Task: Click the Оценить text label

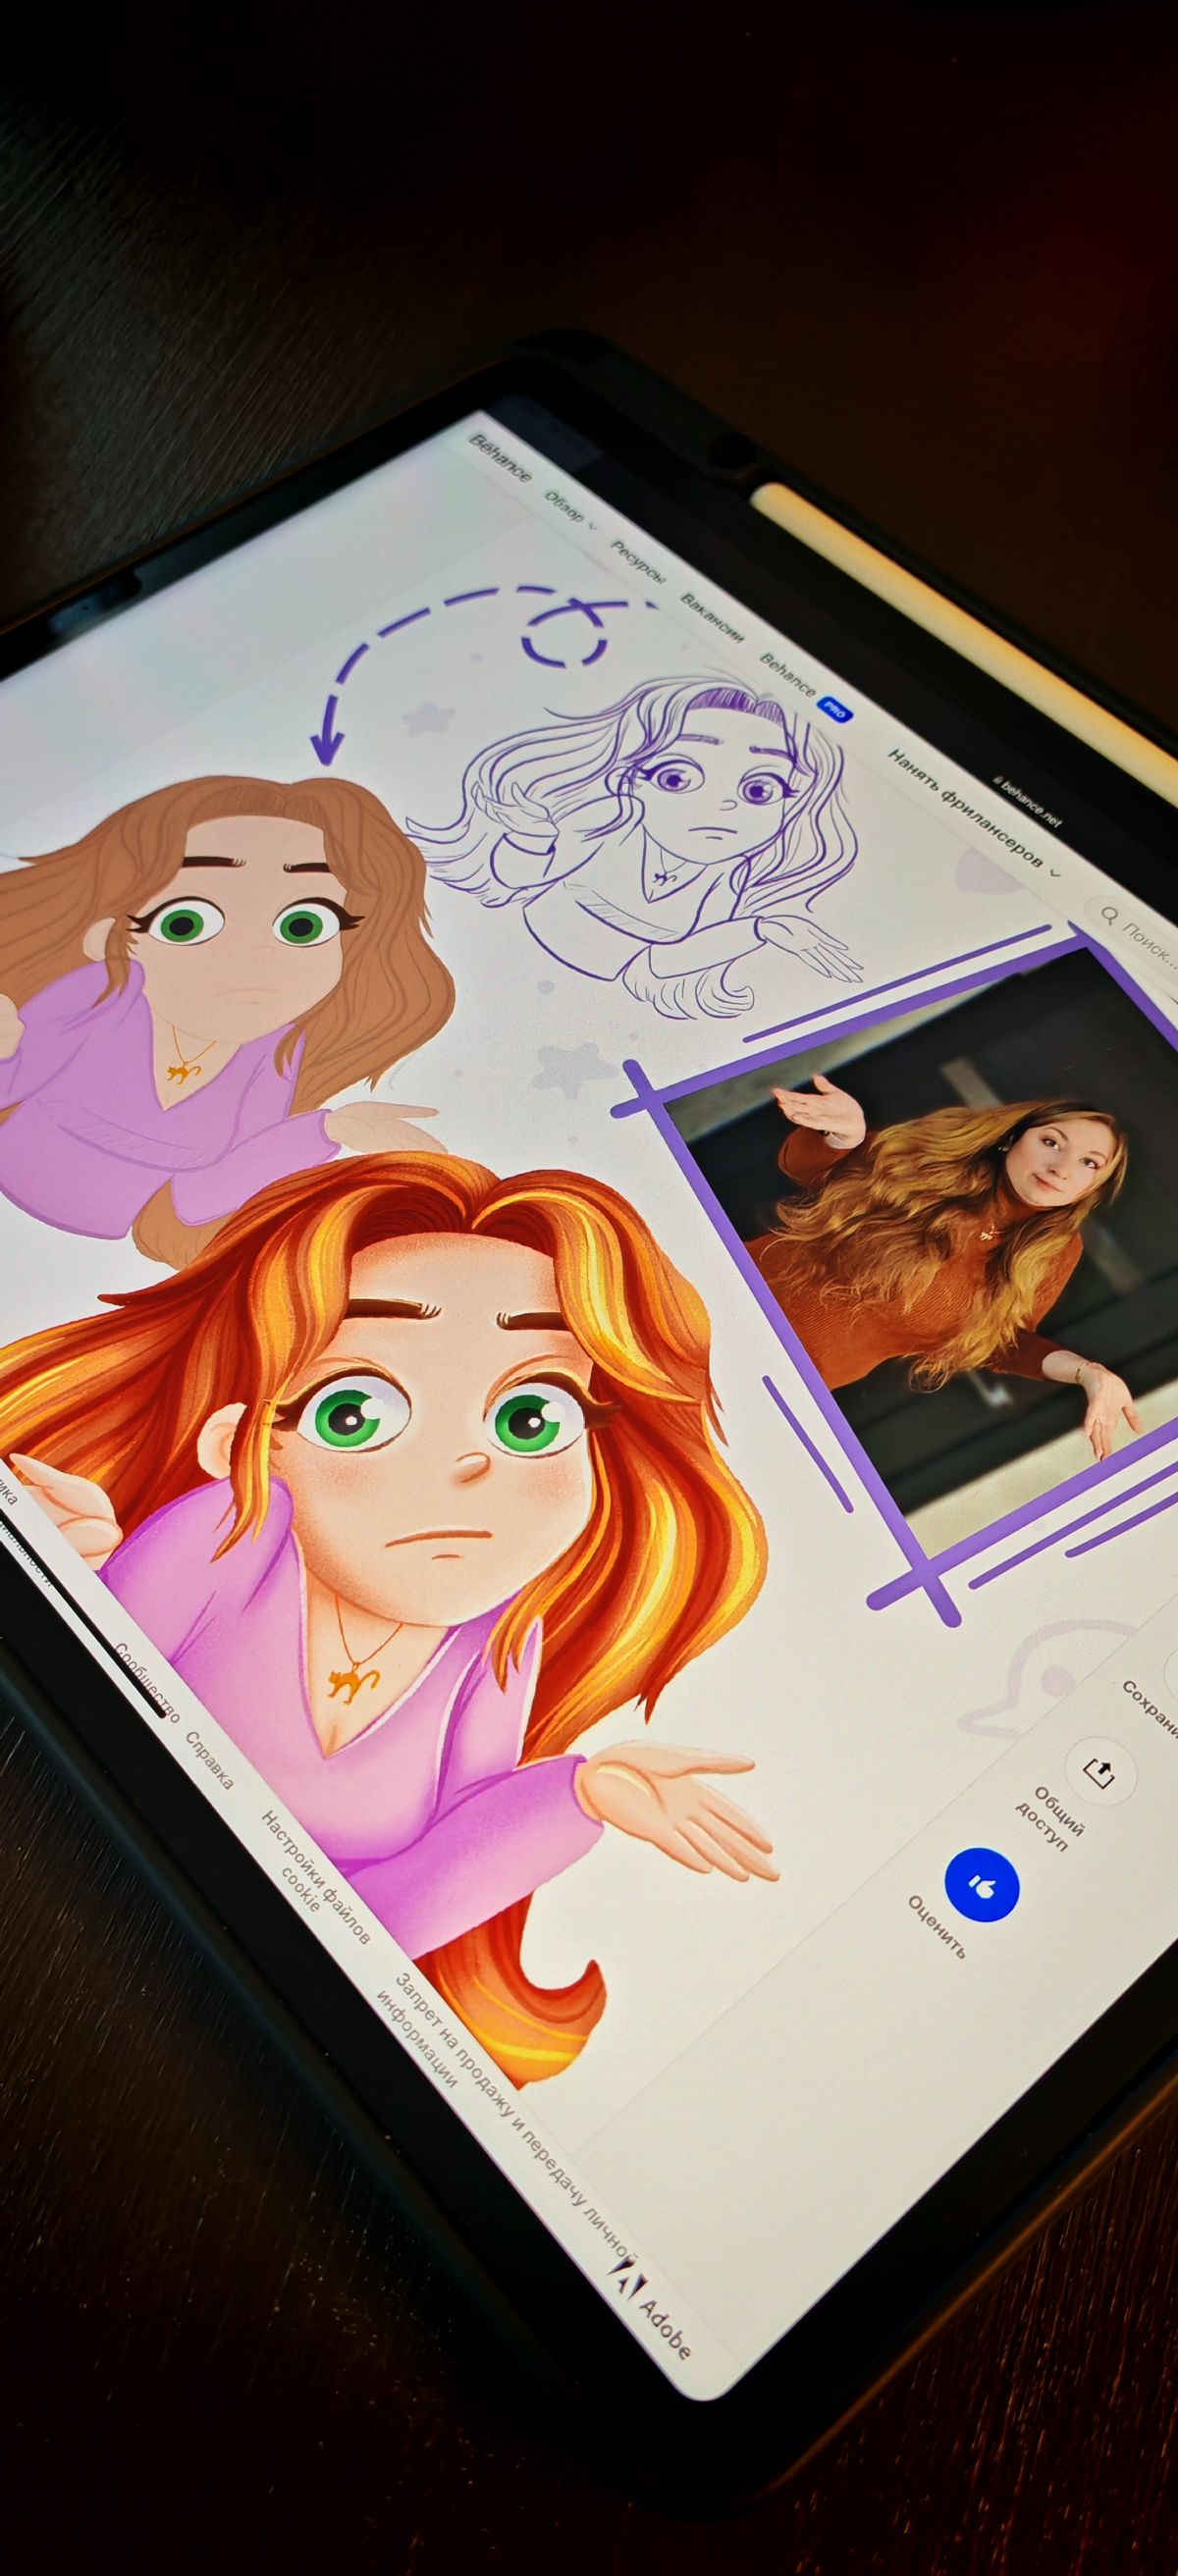Action: pos(937,1926)
